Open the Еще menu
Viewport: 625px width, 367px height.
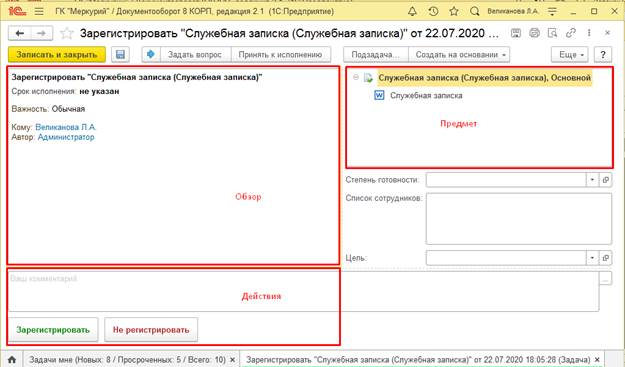pyautogui.click(x=571, y=55)
